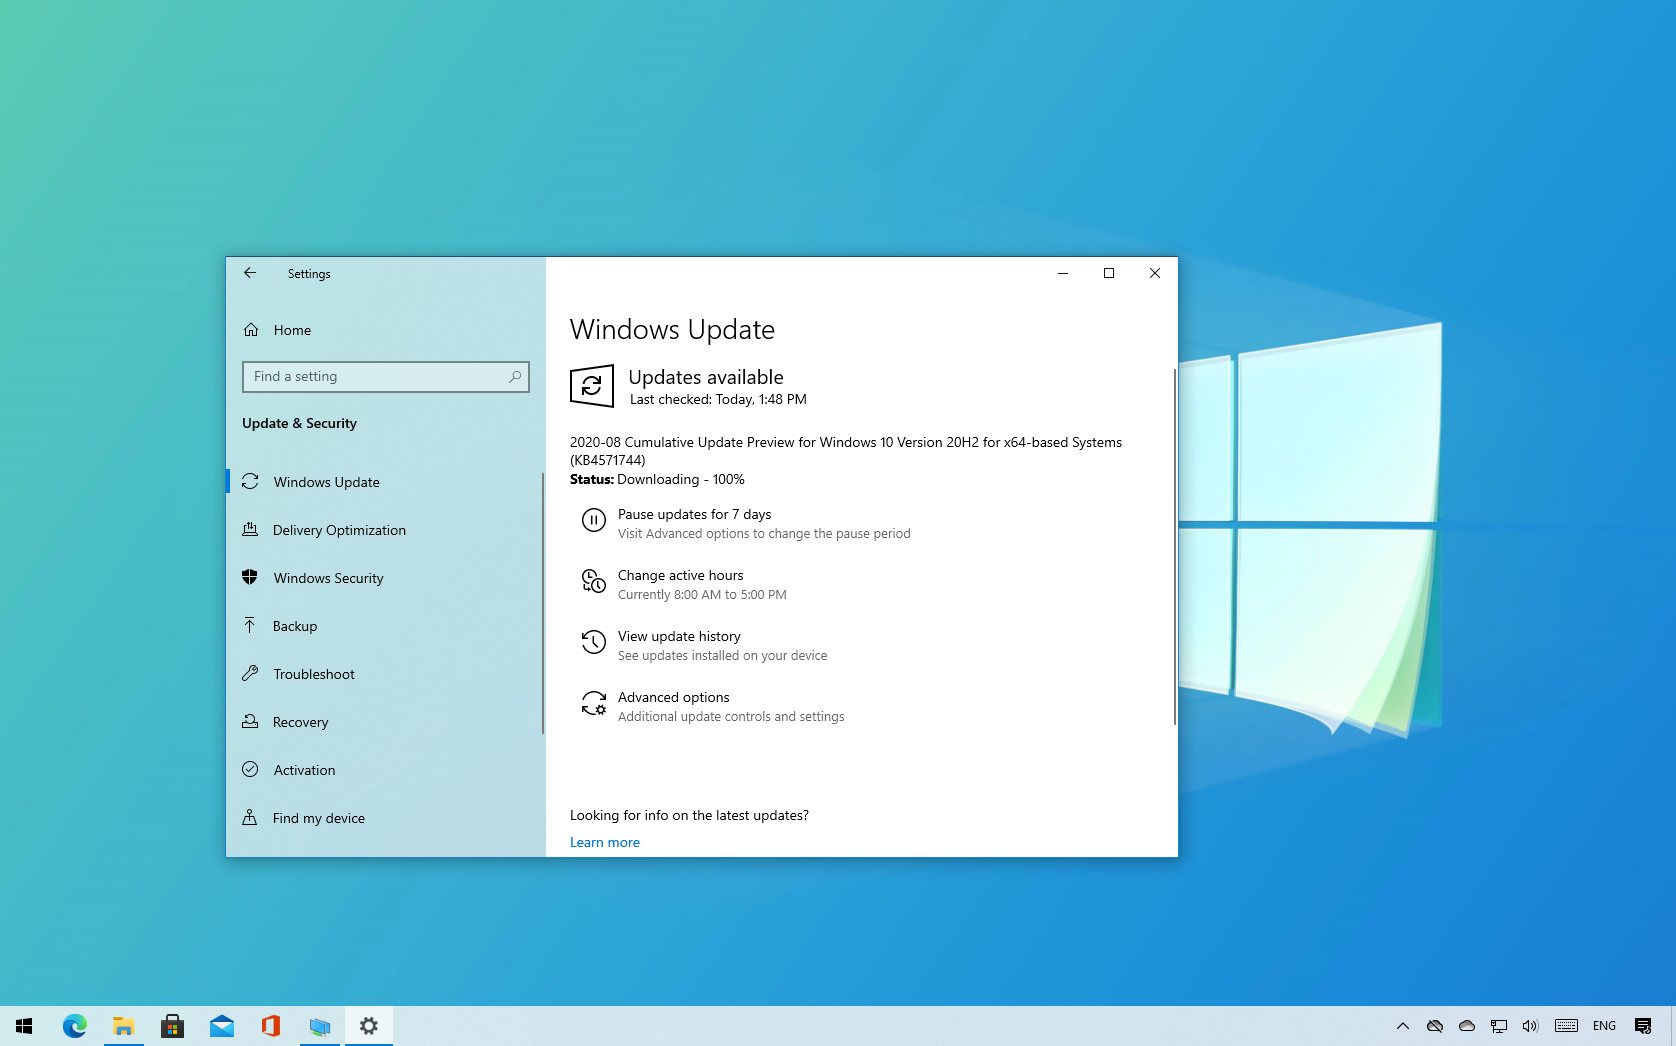Open the Recovery sidebar icon

point(251,721)
